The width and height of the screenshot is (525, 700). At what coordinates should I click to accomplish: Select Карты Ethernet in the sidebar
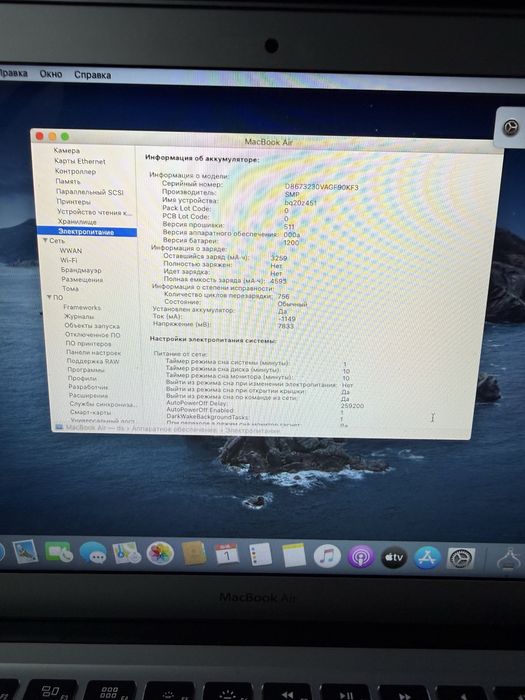coord(80,161)
